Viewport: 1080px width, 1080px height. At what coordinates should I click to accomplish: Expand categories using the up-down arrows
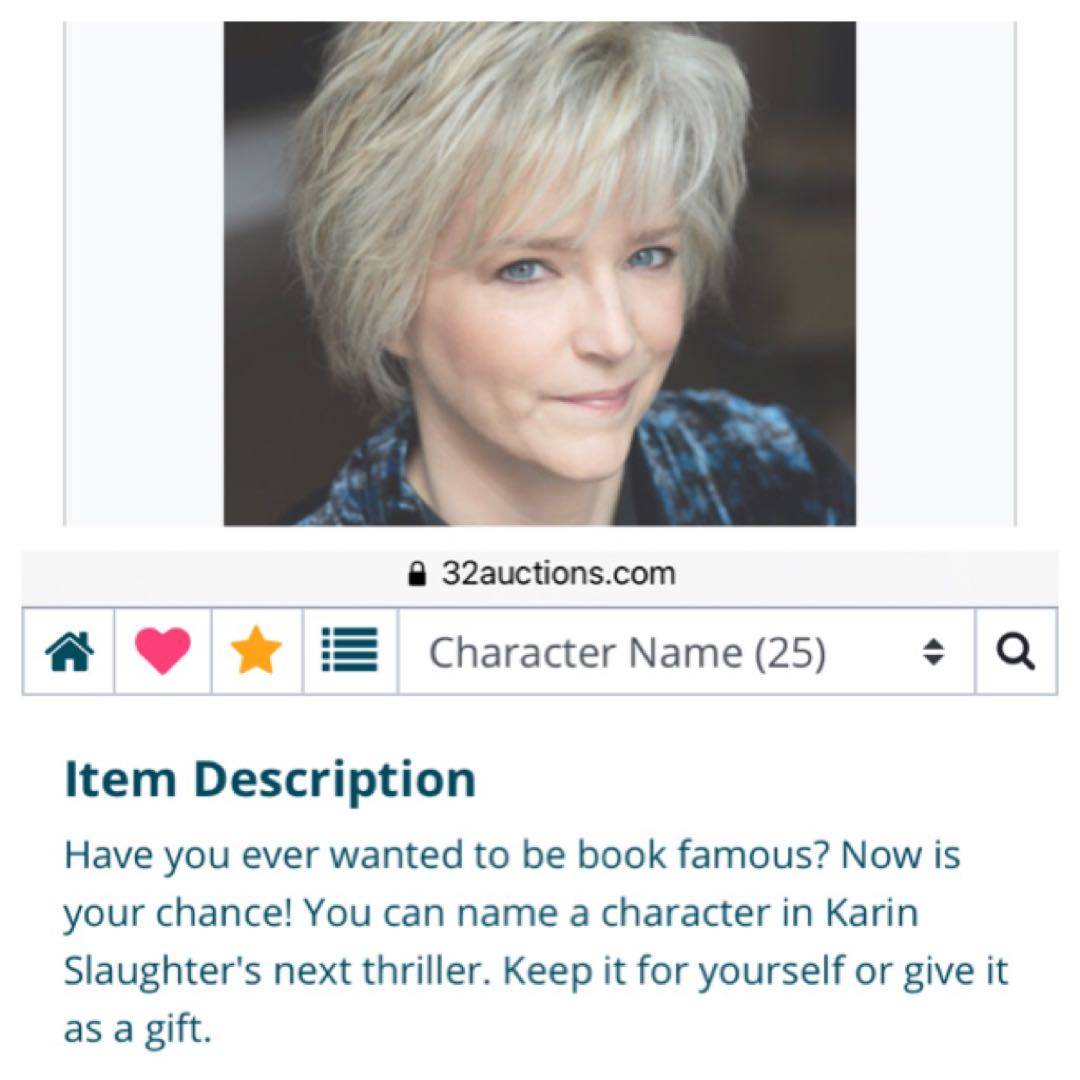933,652
